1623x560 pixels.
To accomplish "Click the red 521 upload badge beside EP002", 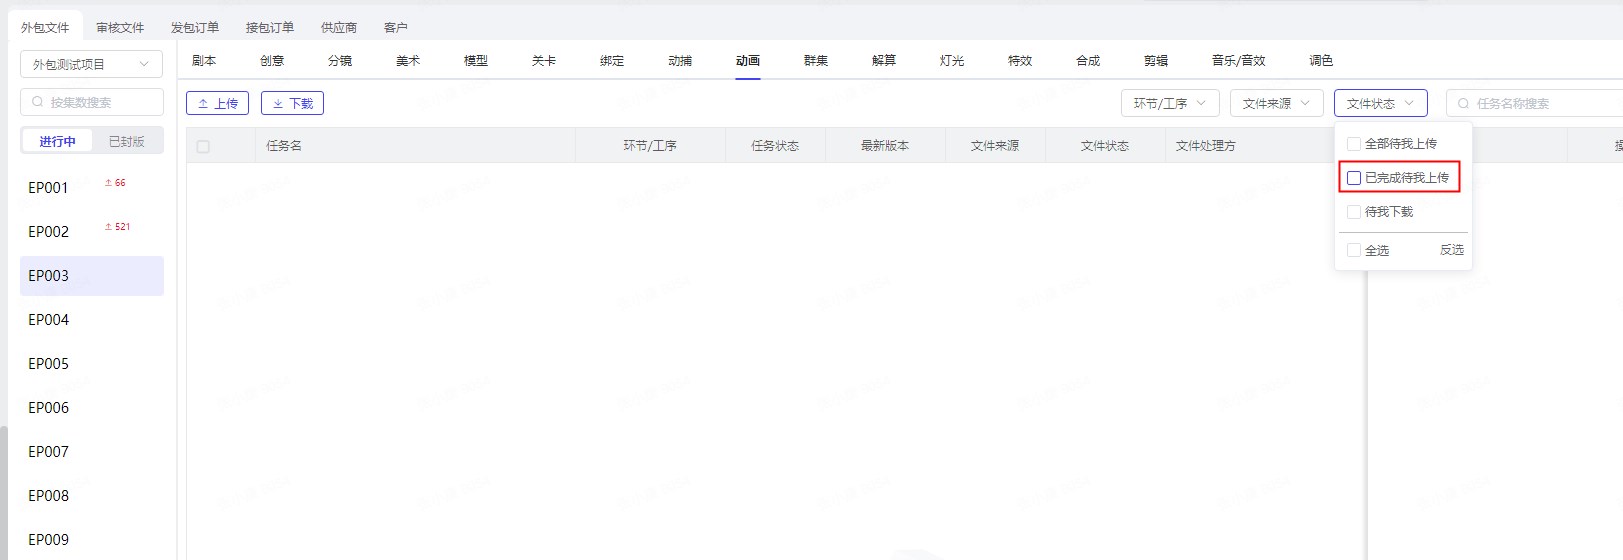I will pyautogui.click(x=117, y=227).
